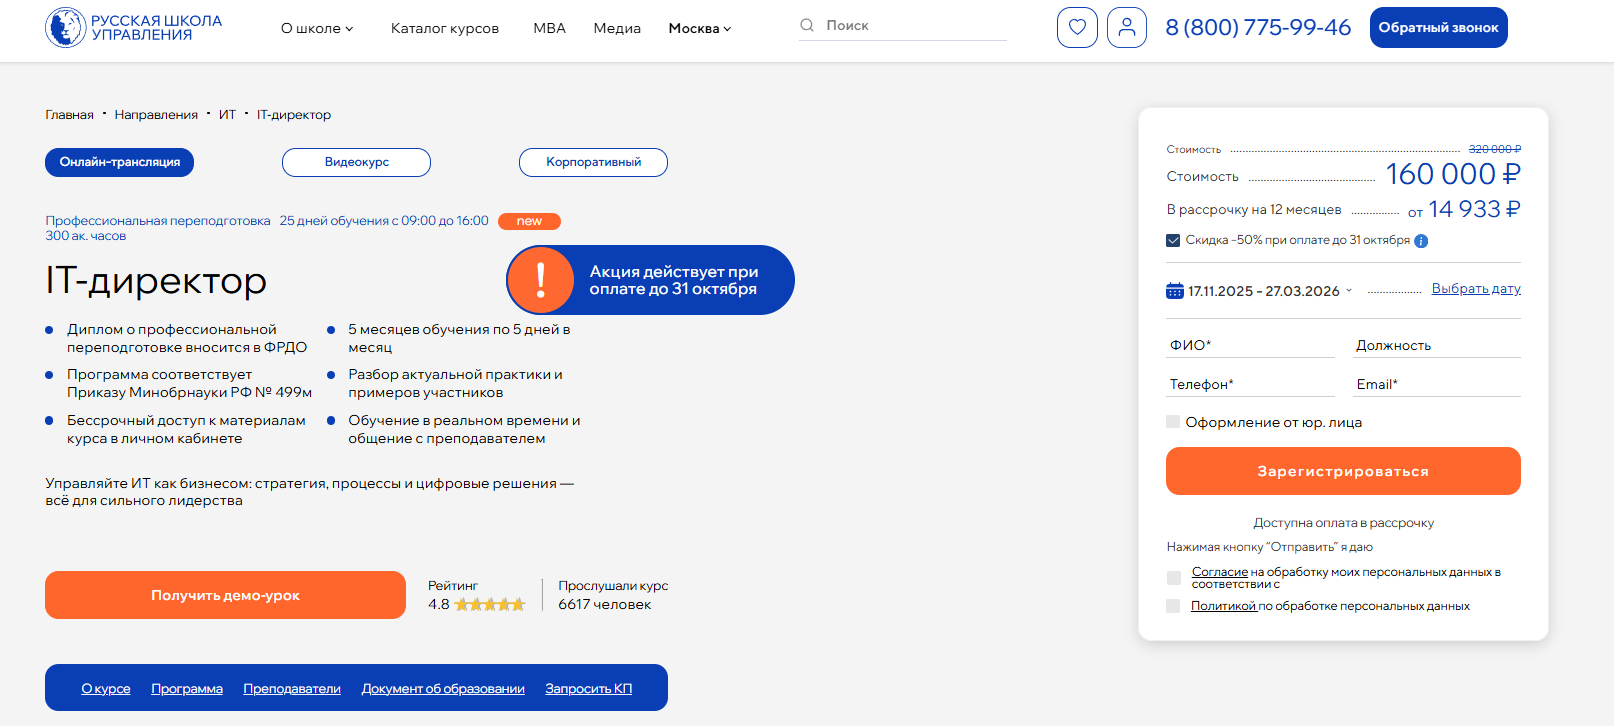This screenshot has width=1614, height=726.
Task: Open Каталог курсов menu item
Action: (445, 28)
